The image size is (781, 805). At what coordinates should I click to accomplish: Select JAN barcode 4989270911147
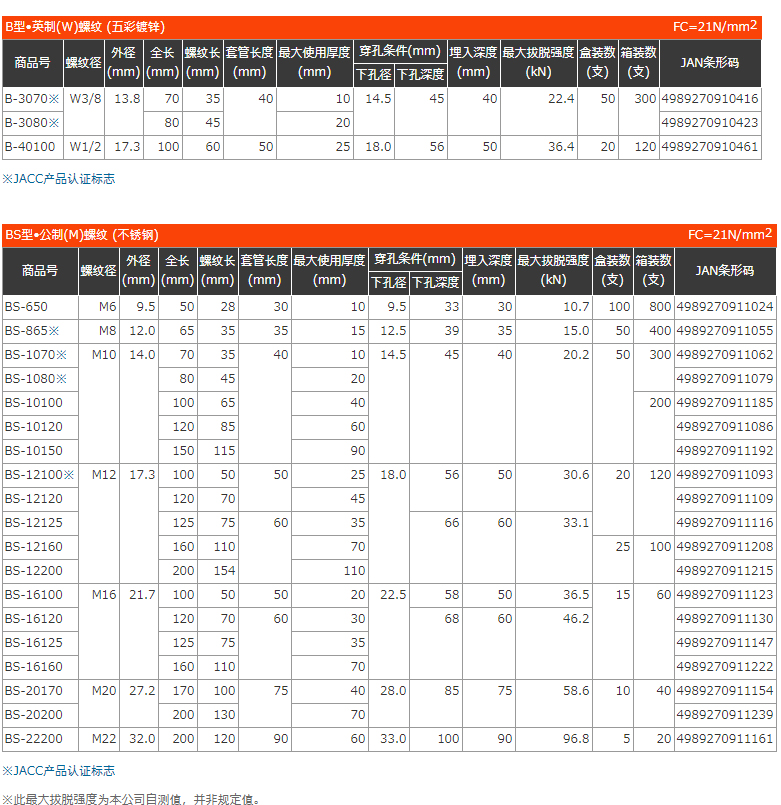(725, 643)
